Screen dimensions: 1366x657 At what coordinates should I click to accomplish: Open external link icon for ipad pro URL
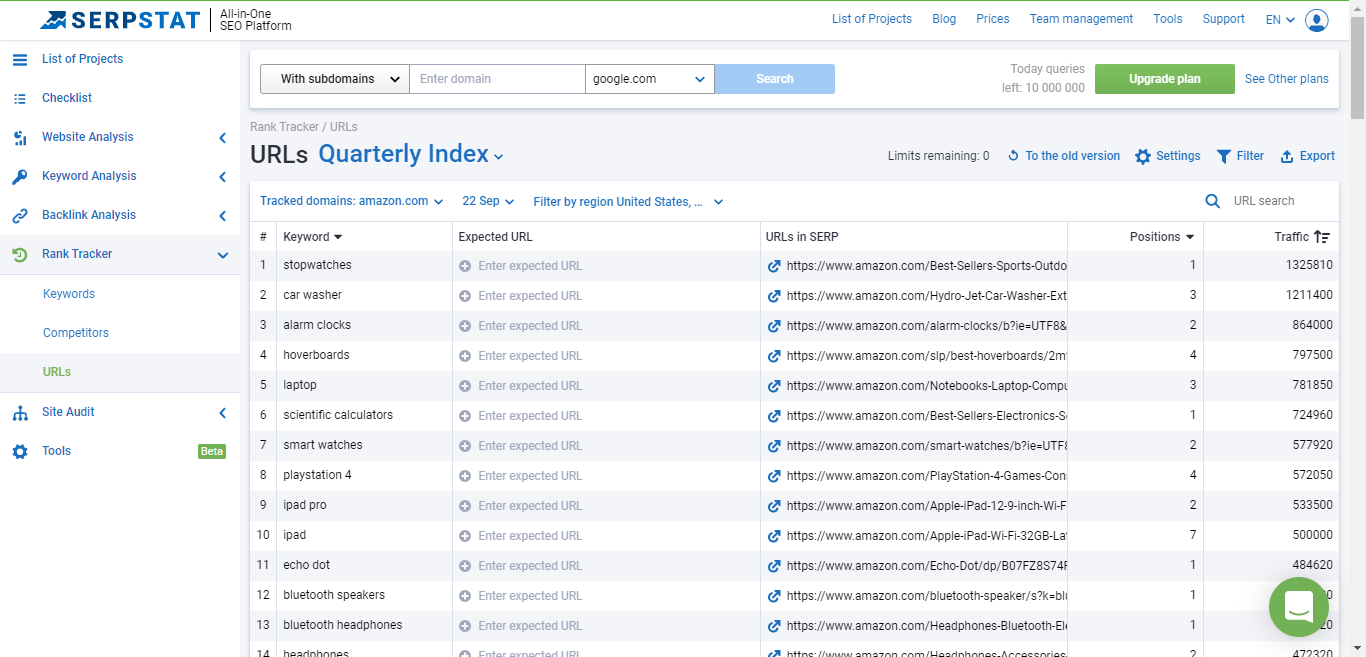coord(774,506)
